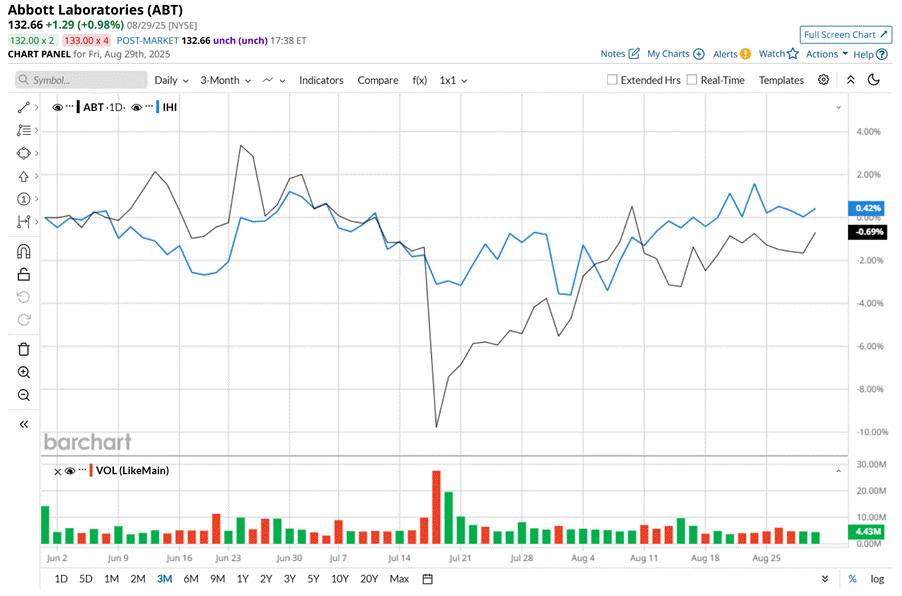Select the Max range tab
Viewport: 902px width, 596px height.
point(399,579)
